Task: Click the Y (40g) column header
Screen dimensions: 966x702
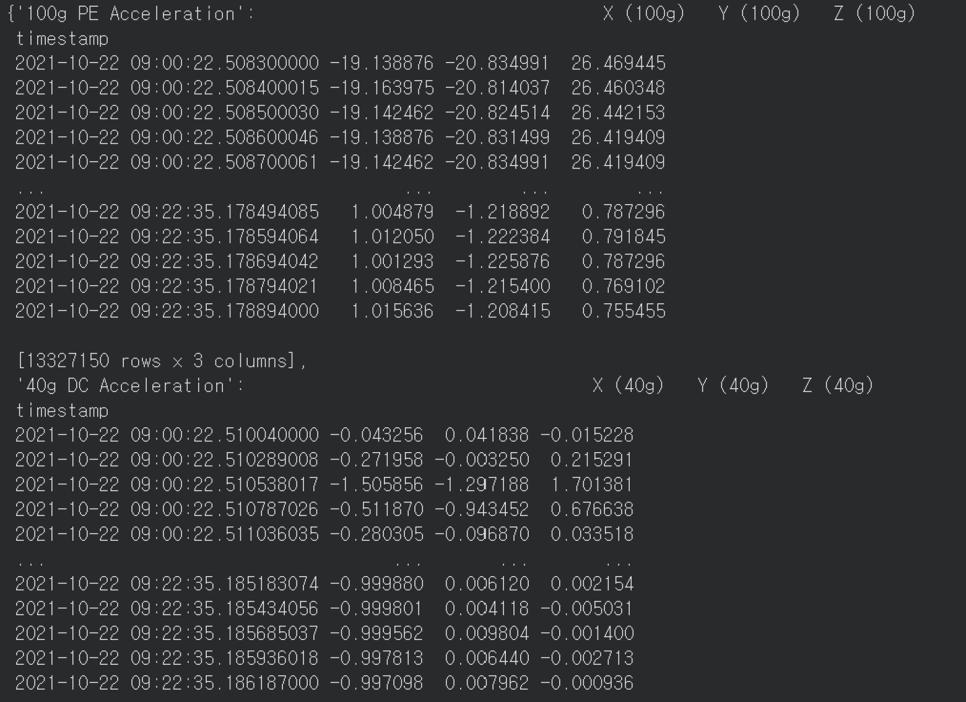Action: [733, 386]
